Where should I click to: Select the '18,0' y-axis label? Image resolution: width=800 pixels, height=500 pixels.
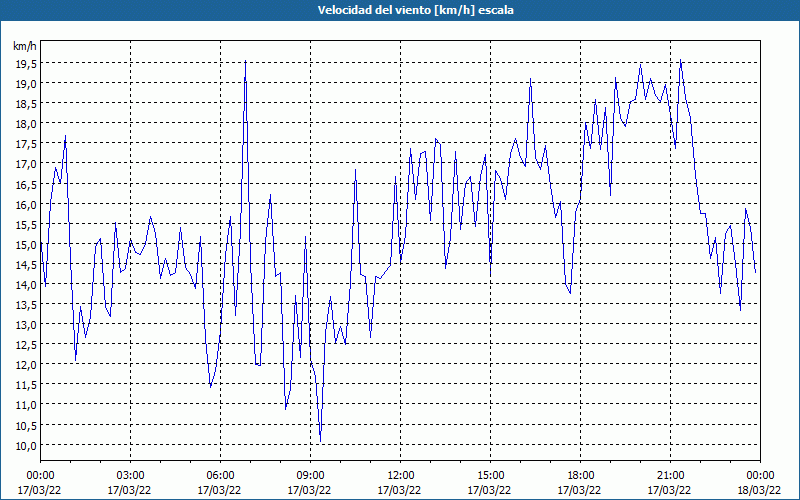[x=25, y=123]
